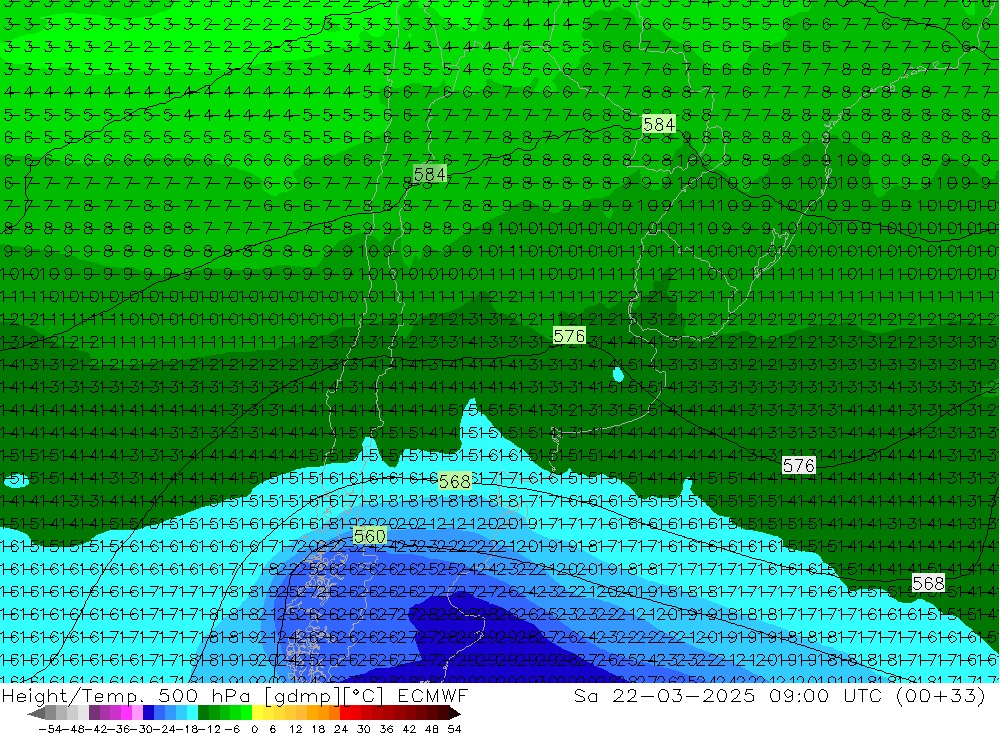Click the date '22-03-2025'
1000x733 pixels.
click(684, 695)
